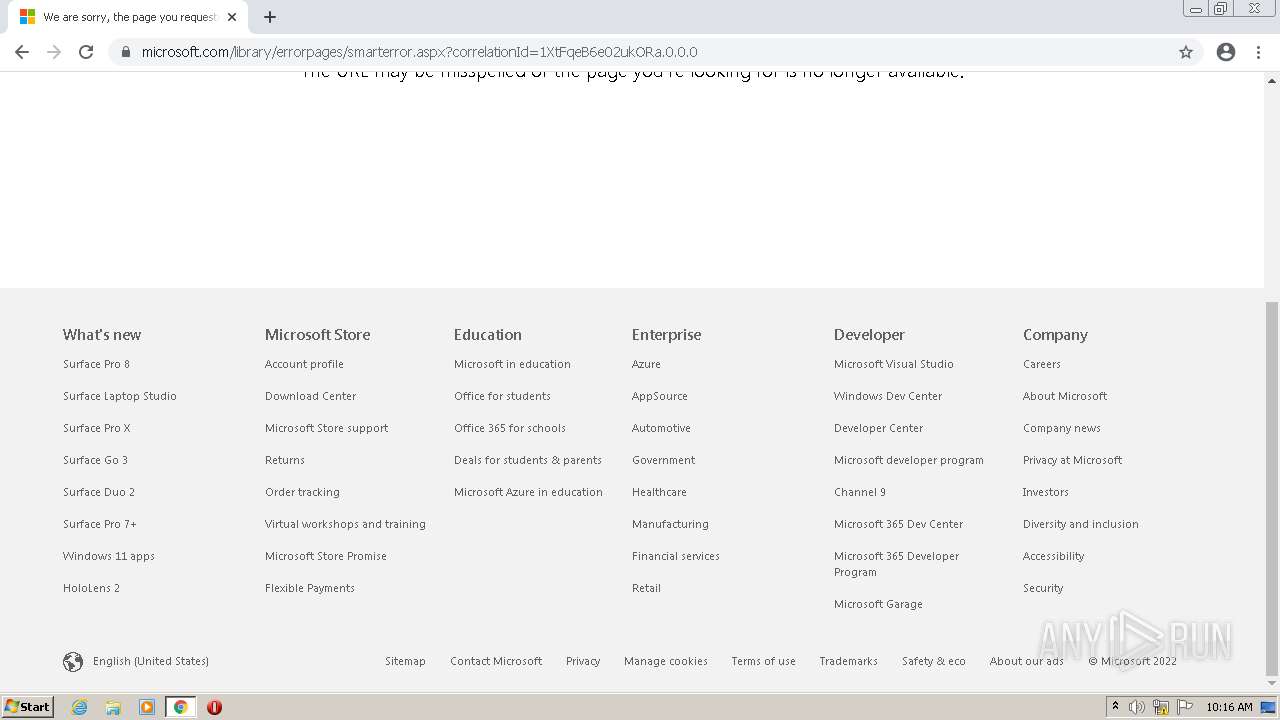Click the scrollbar down arrow
This screenshot has width=1280, height=720.
(x=1272, y=684)
